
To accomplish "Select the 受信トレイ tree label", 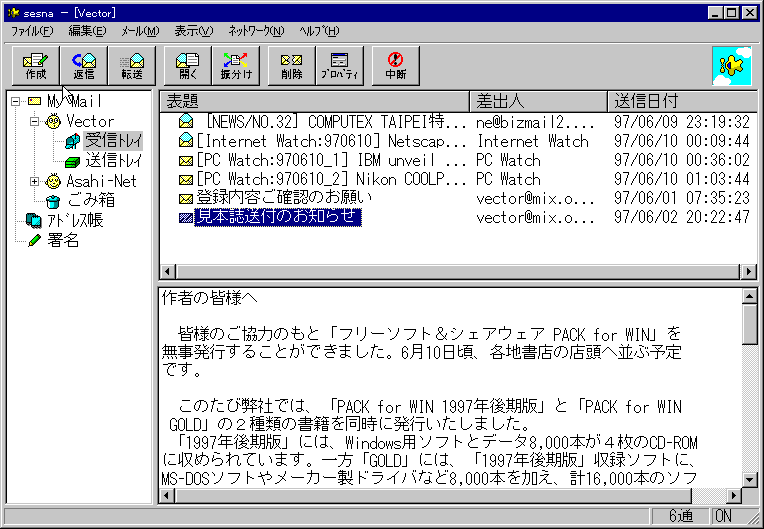I will (114, 141).
